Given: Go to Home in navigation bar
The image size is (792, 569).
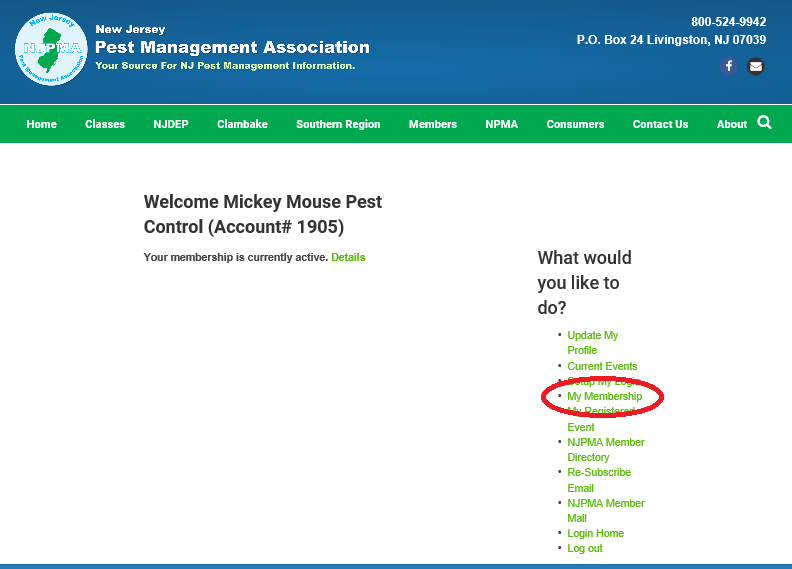Looking at the screenshot, I should pyautogui.click(x=41, y=124).
